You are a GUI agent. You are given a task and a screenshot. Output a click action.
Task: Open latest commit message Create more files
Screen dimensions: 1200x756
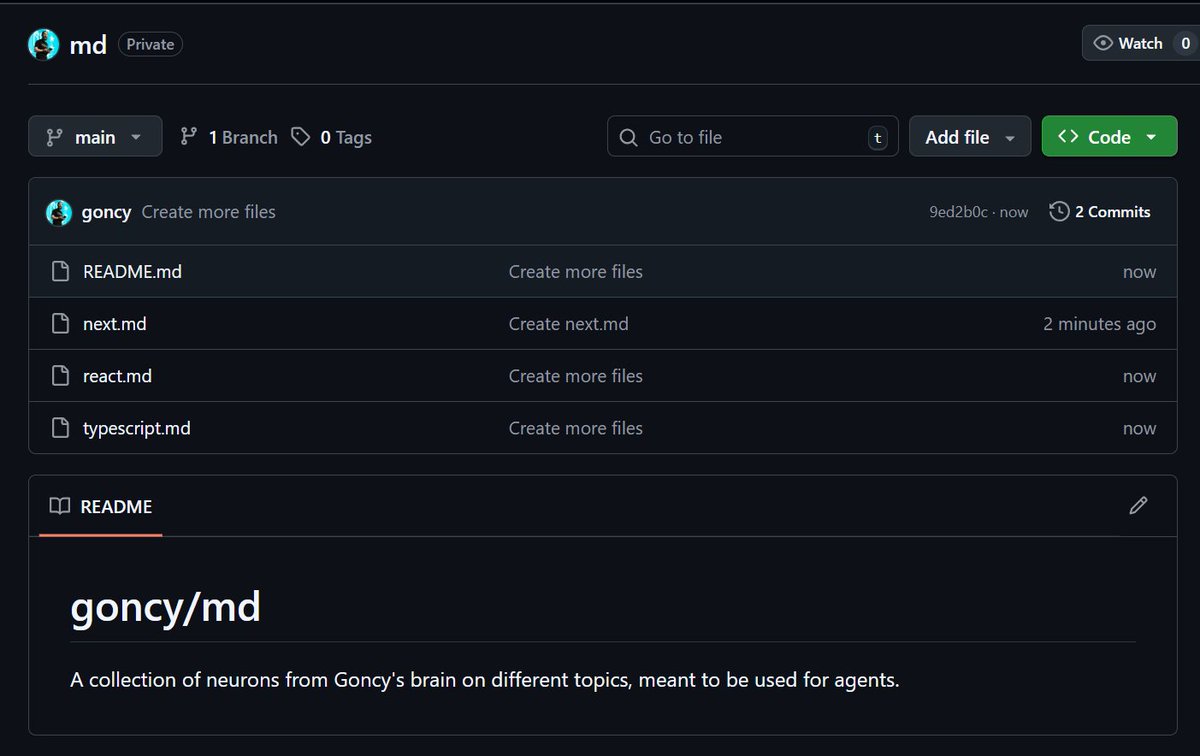208,212
